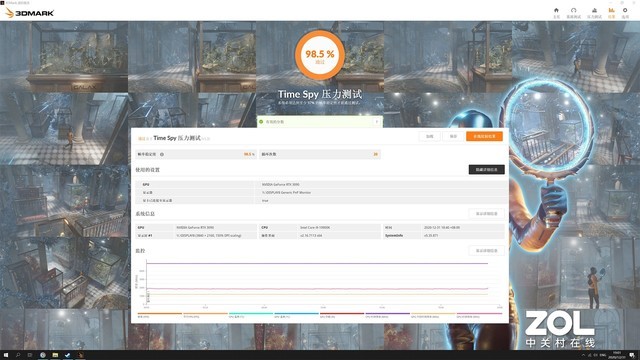
Task: Click the 3840 × 2160 display resolution value
Action: 209,236
